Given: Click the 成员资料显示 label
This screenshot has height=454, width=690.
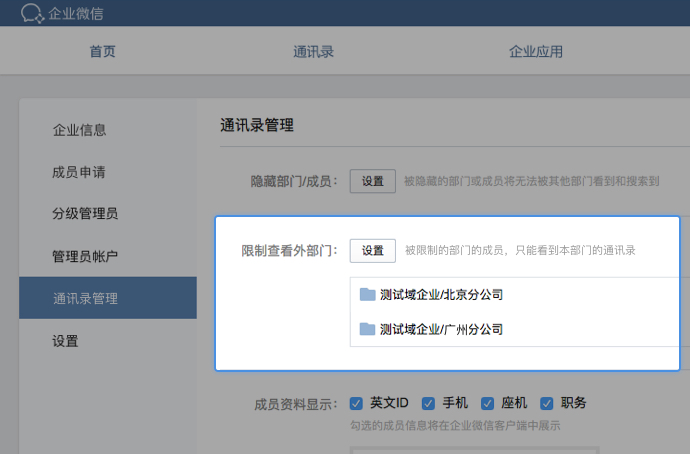Looking at the screenshot, I should (296, 404).
